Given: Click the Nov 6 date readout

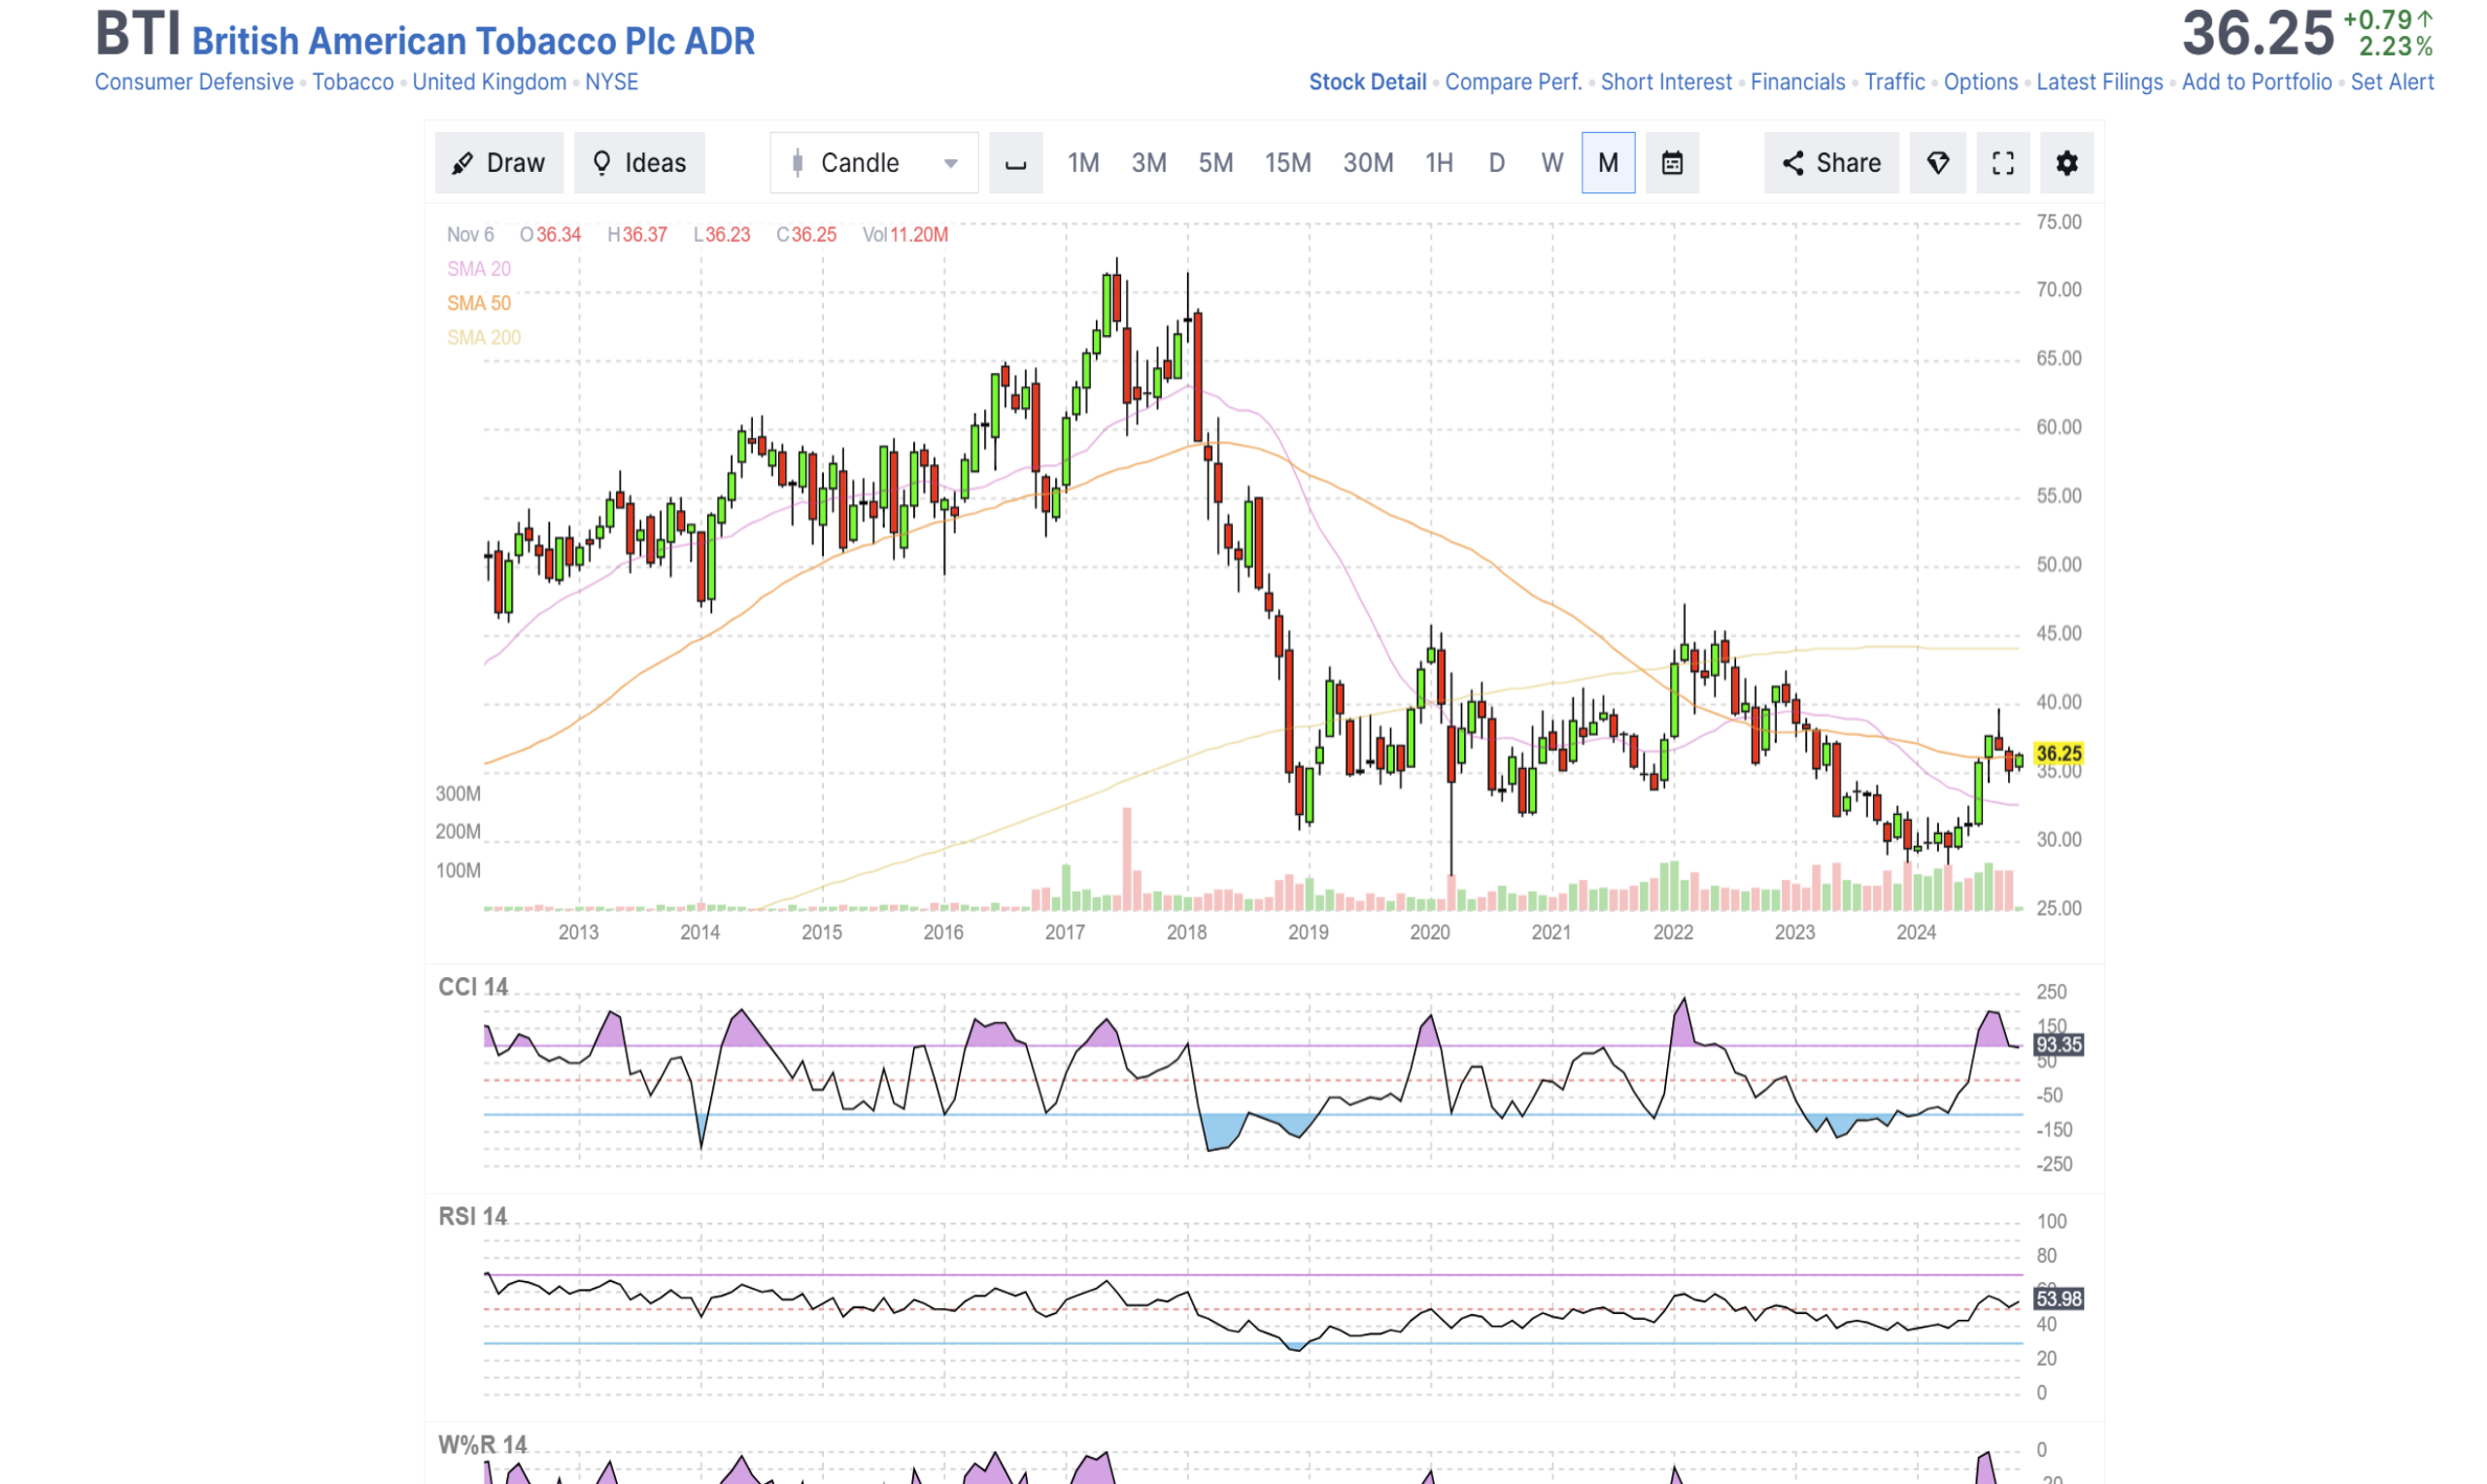Looking at the screenshot, I should 470,235.
